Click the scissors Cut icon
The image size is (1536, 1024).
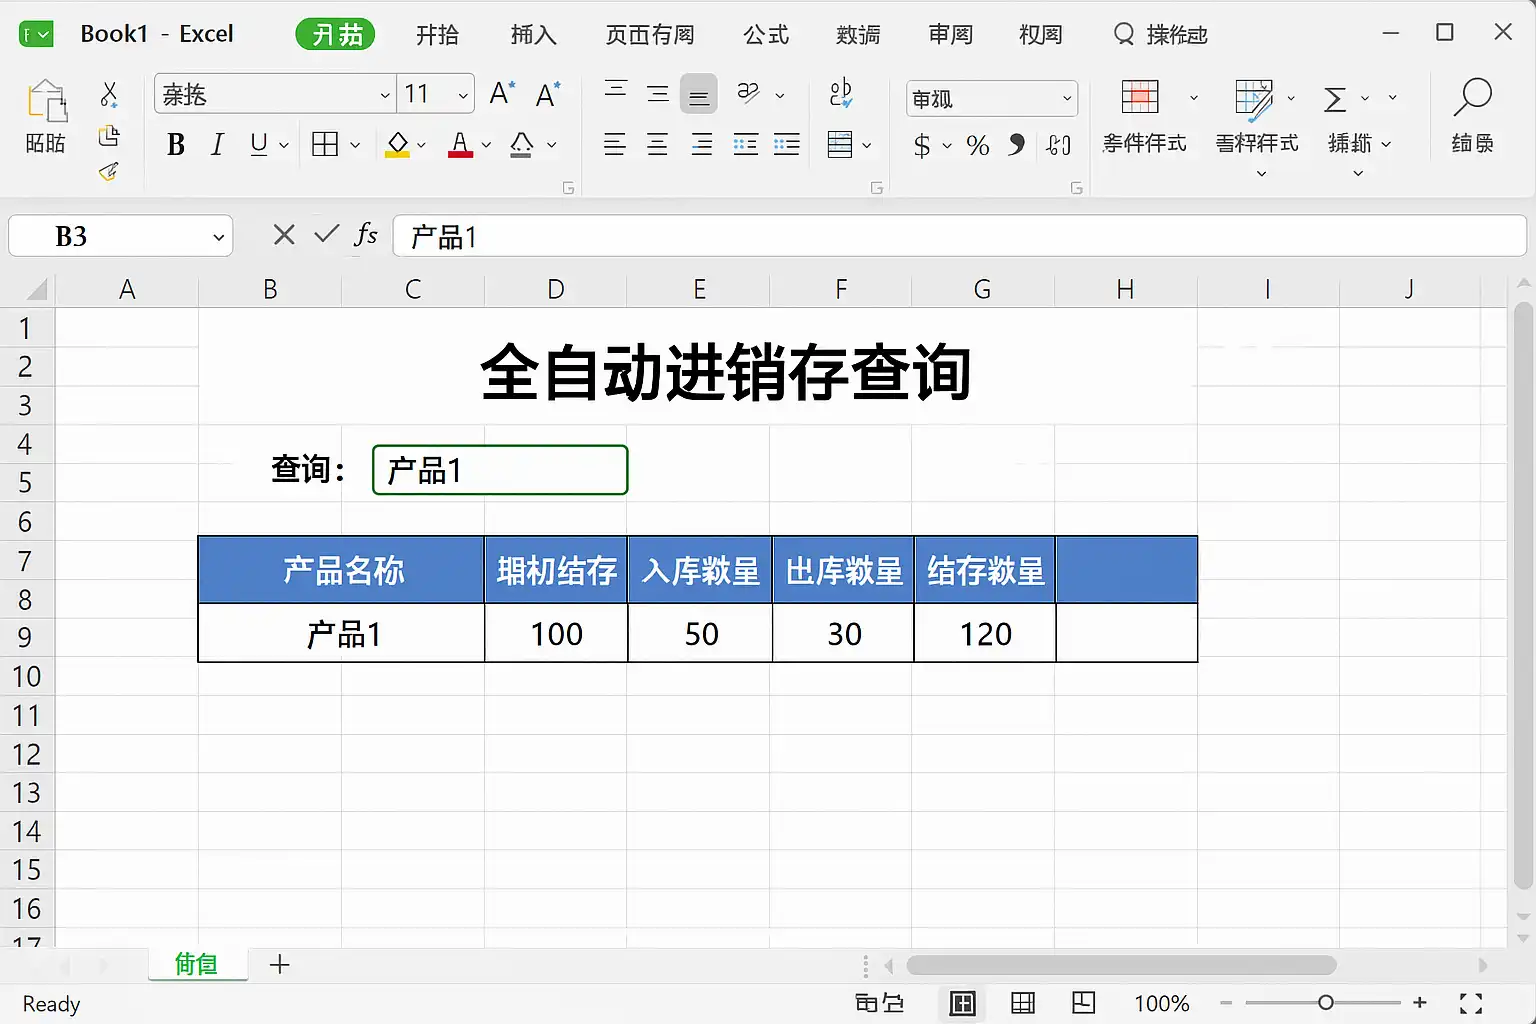click(x=109, y=95)
